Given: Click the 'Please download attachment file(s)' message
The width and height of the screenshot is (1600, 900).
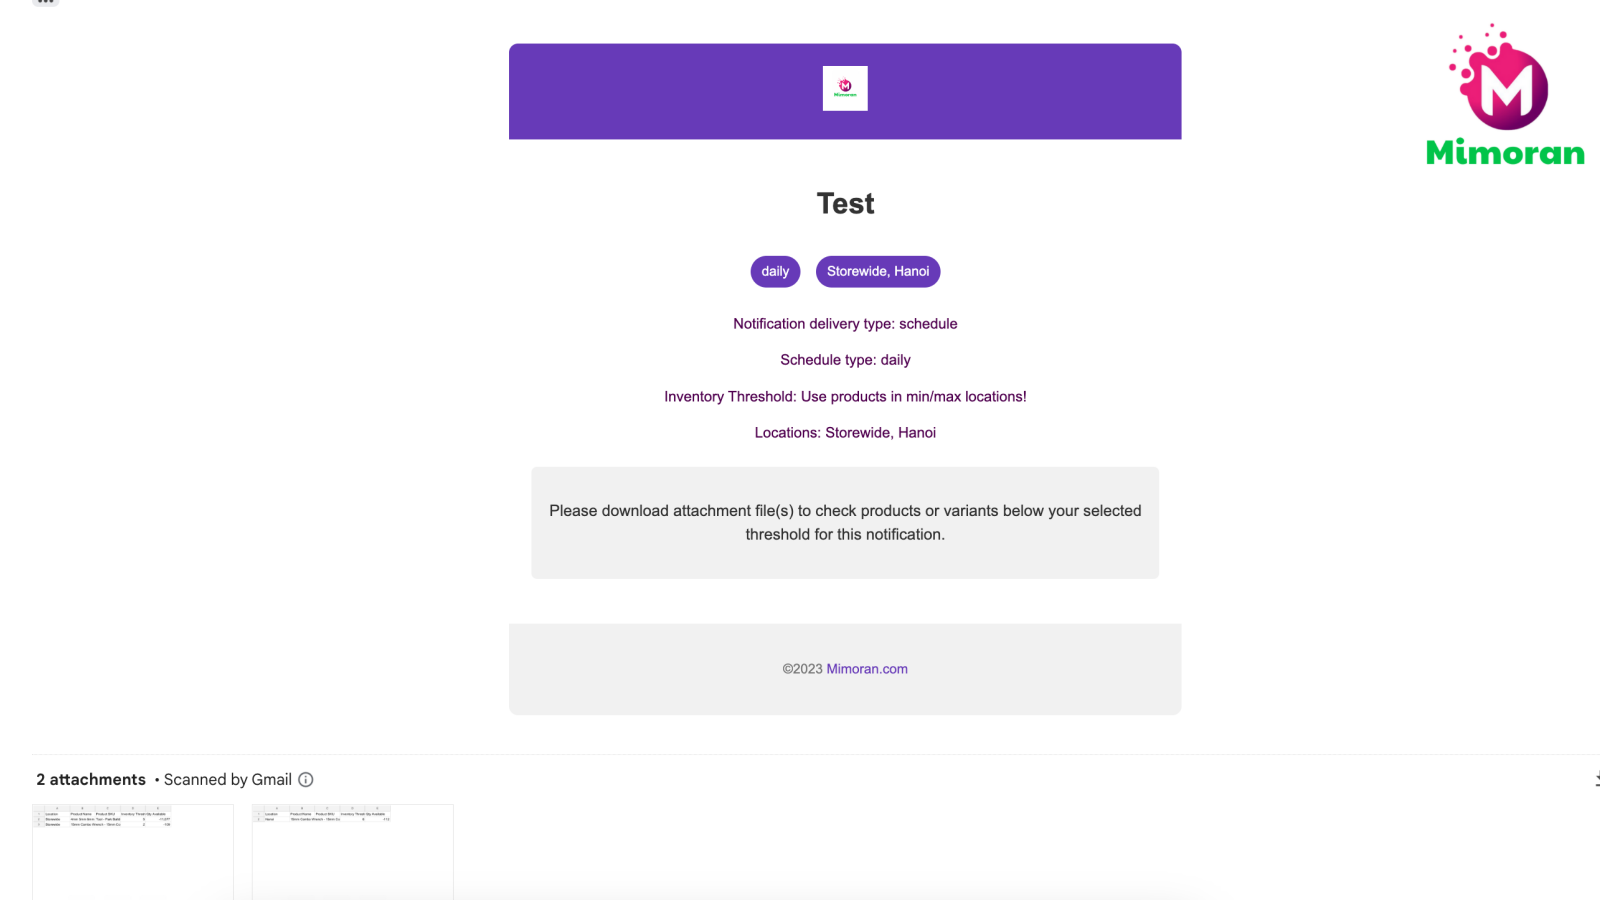Looking at the screenshot, I should coord(845,523).
